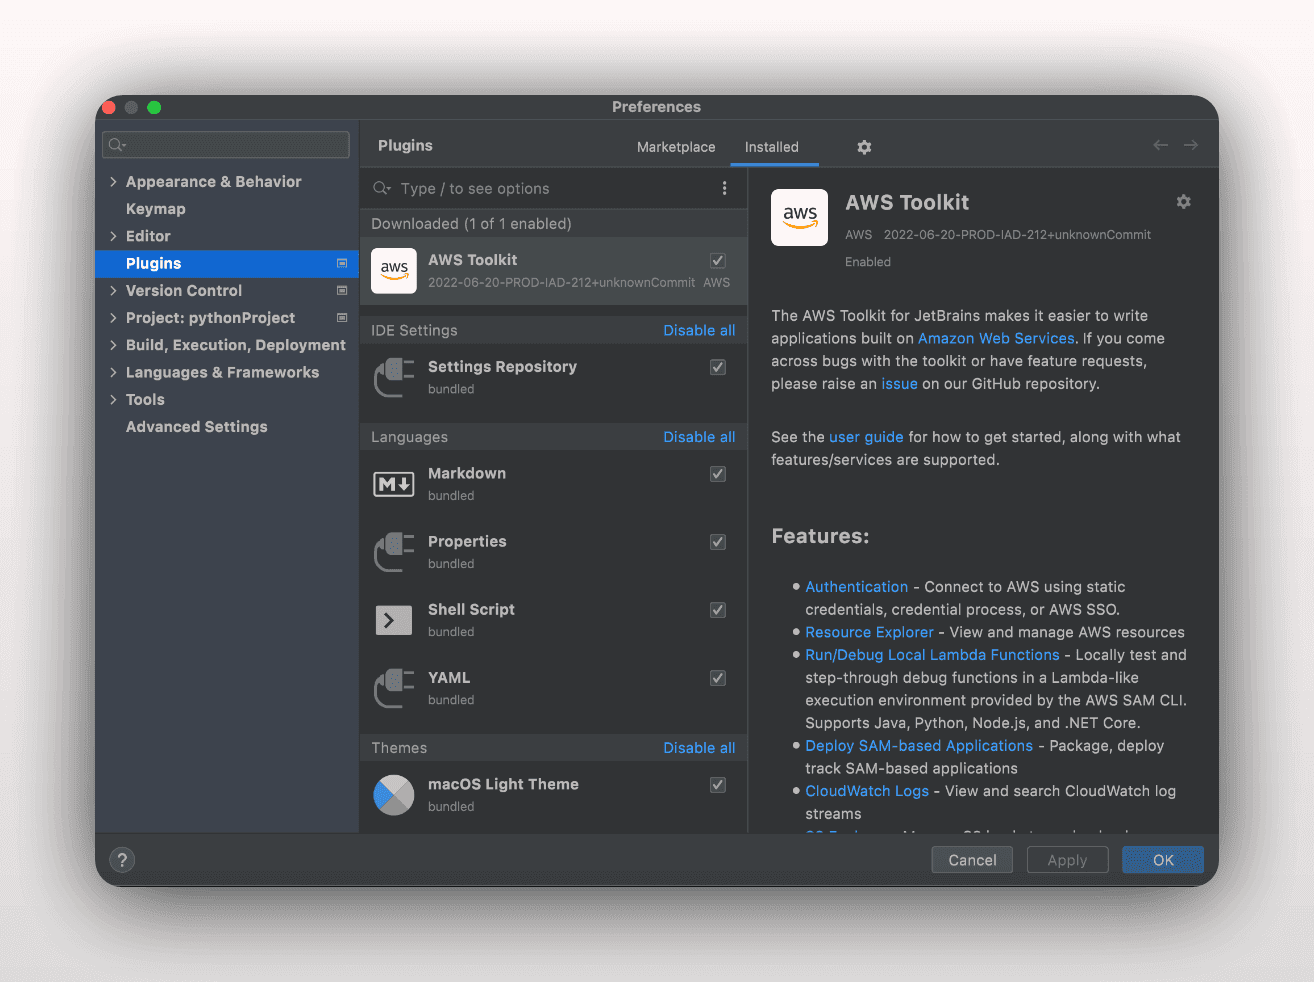Expand the Version Control tree node
Viewport: 1314px width, 982px height.
(113, 291)
